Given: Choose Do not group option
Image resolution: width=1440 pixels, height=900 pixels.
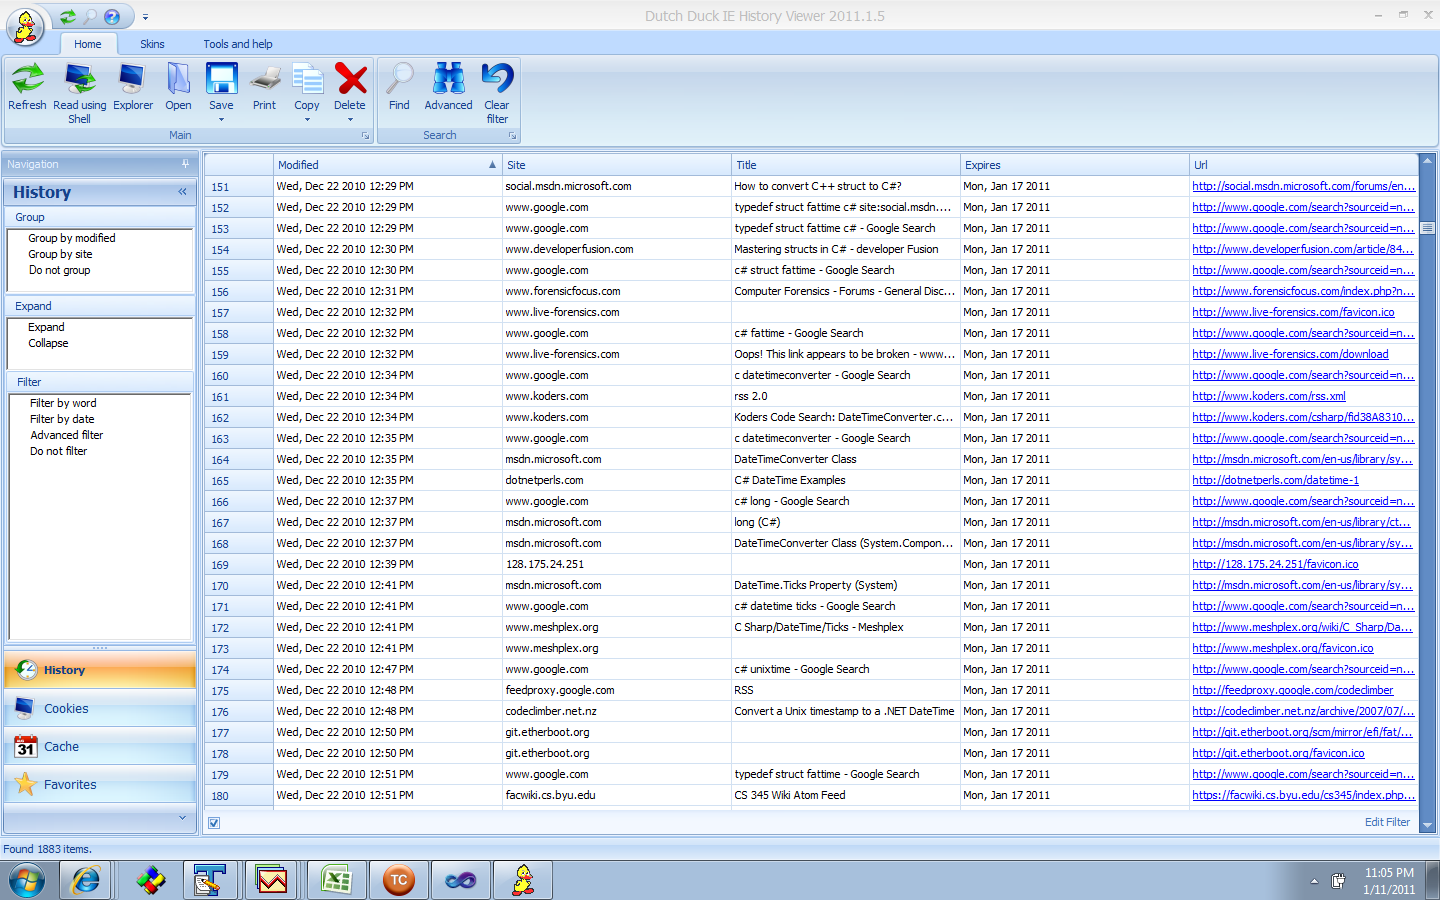Looking at the screenshot, I should coord(59,270).
